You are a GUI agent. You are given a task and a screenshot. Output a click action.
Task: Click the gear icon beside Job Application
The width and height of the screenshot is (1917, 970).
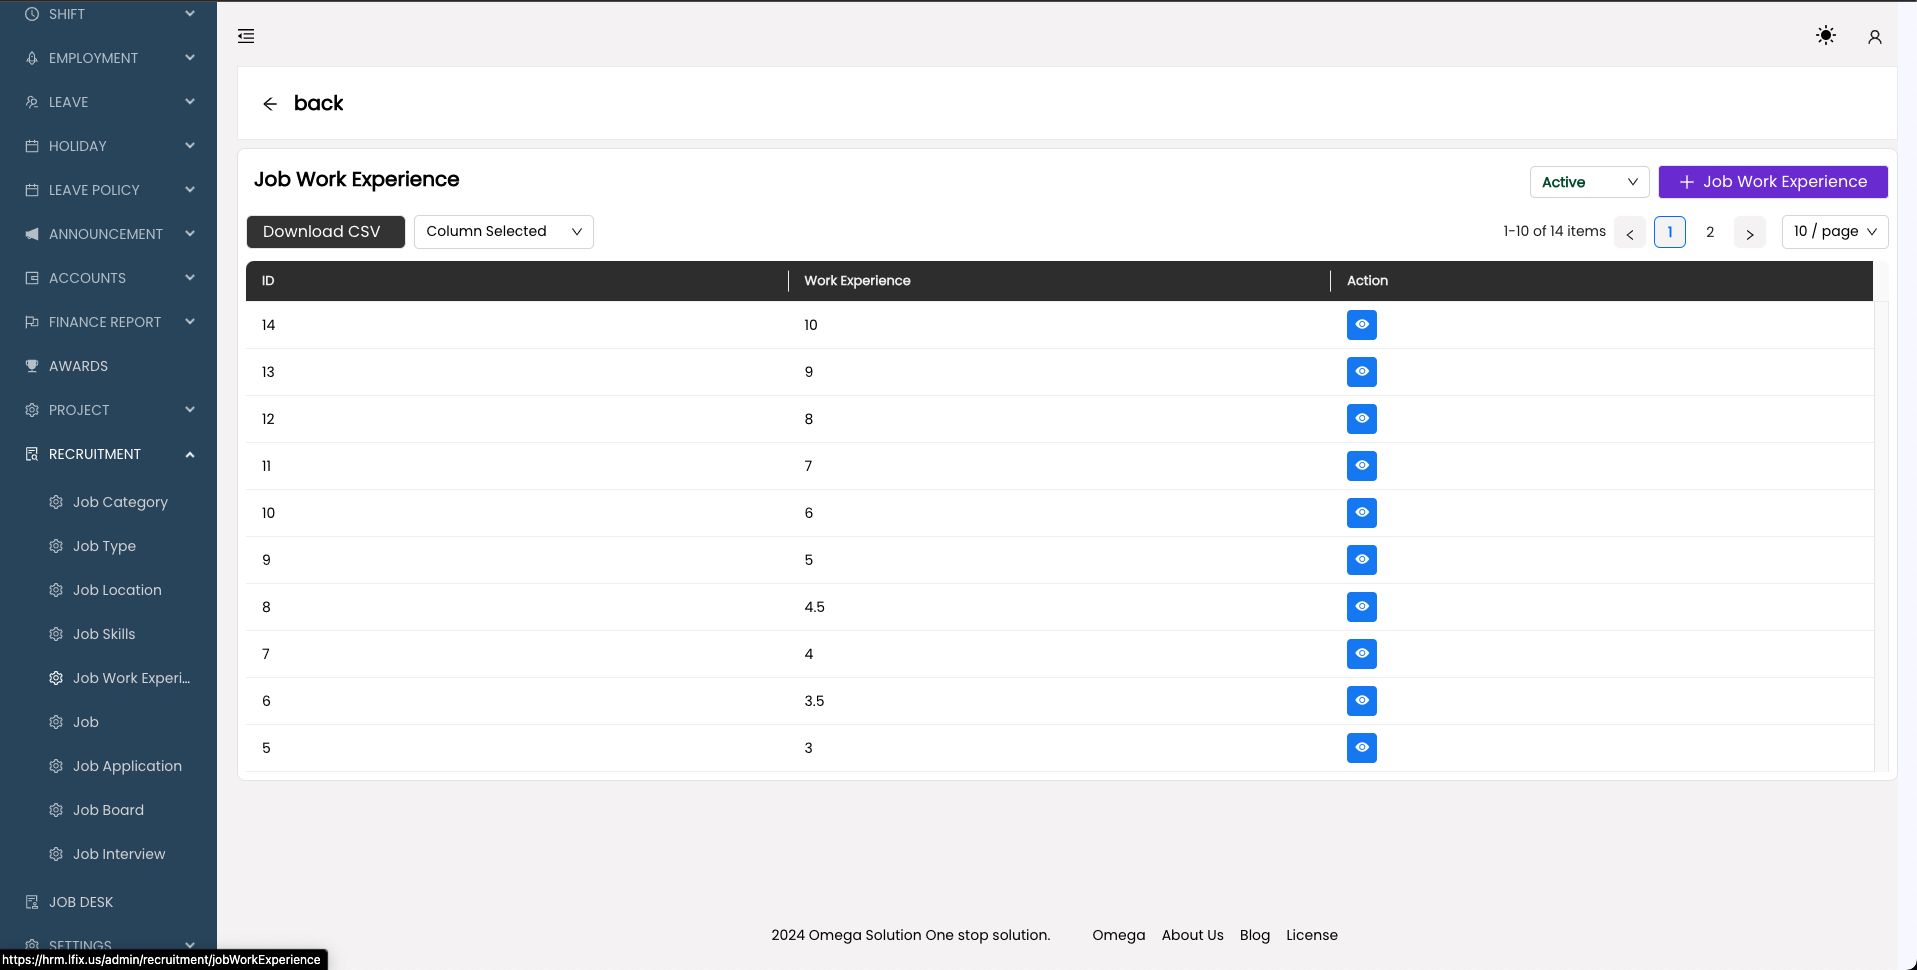coord(56,766)
